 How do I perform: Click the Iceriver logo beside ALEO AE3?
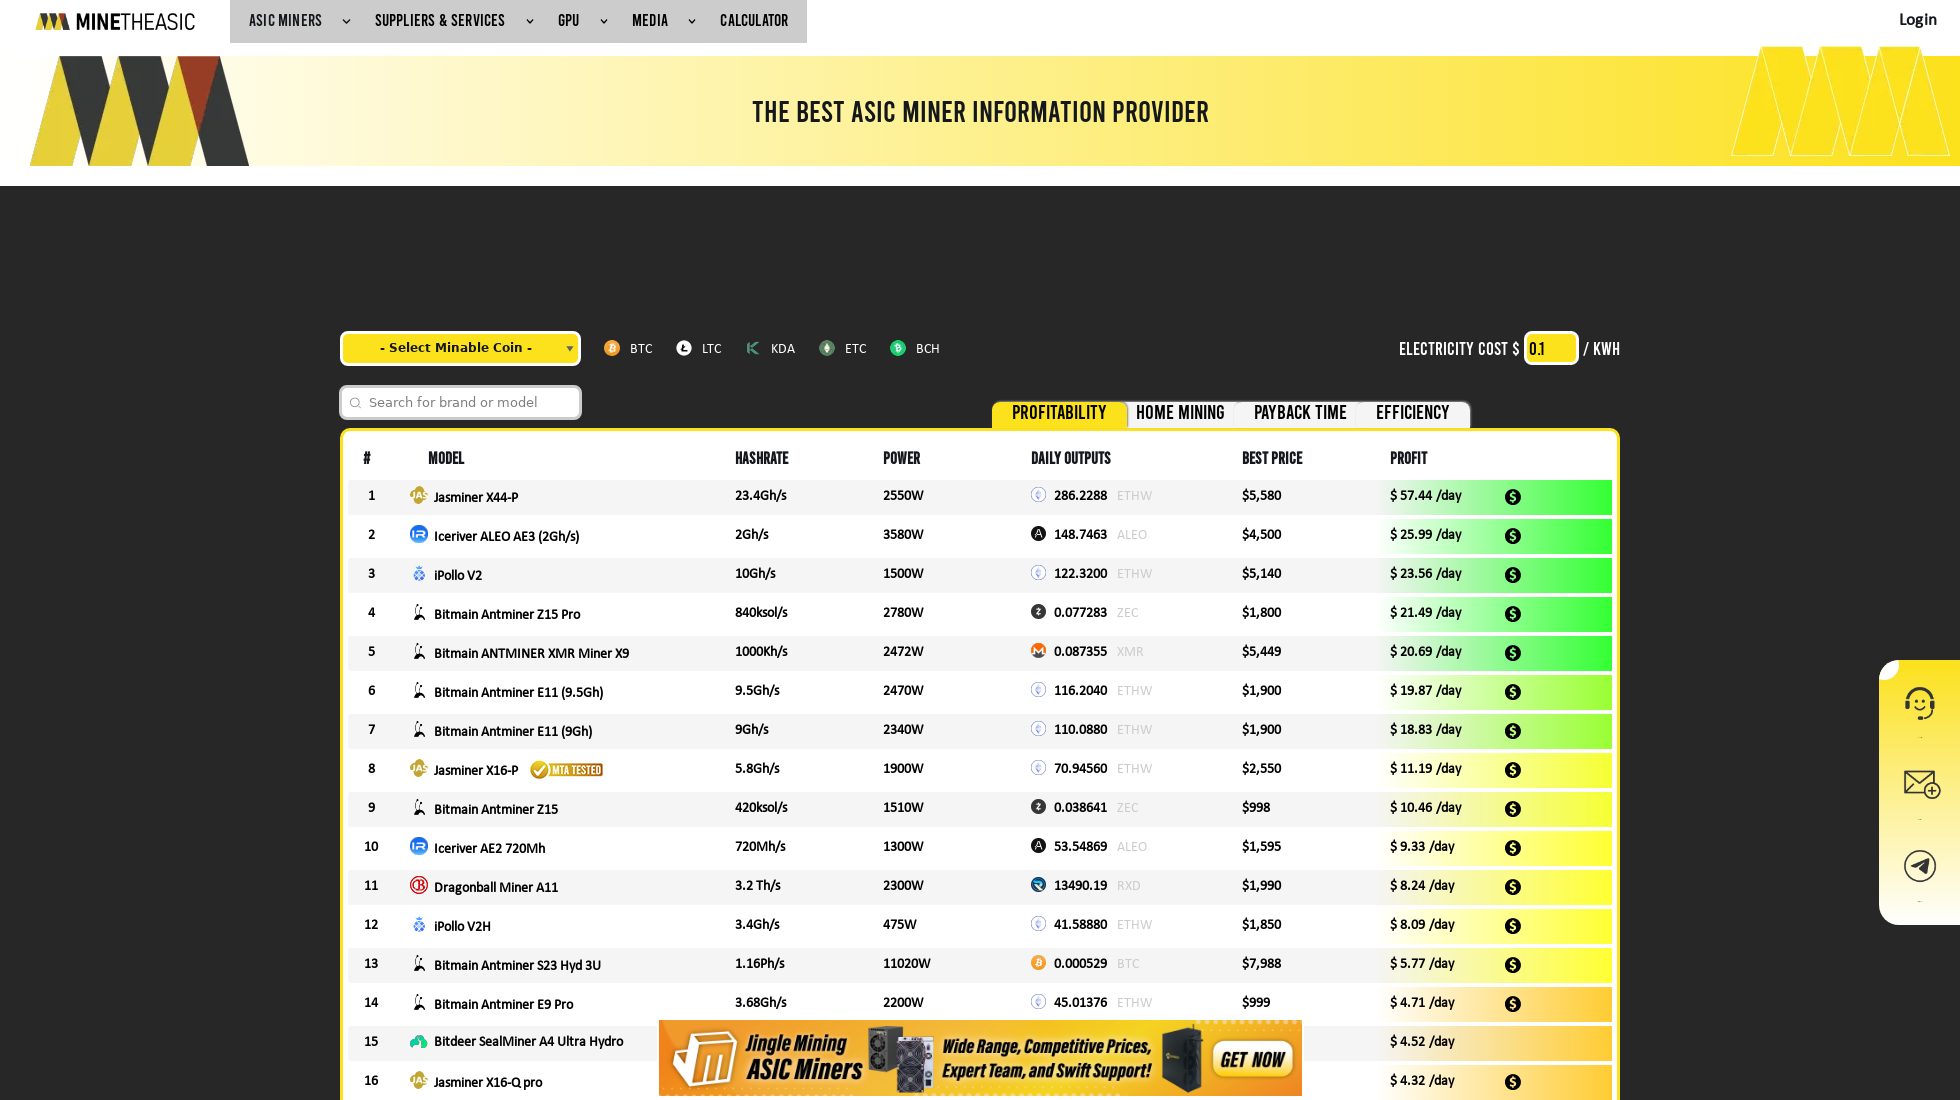pyautogui.click(x=419, y=534)
